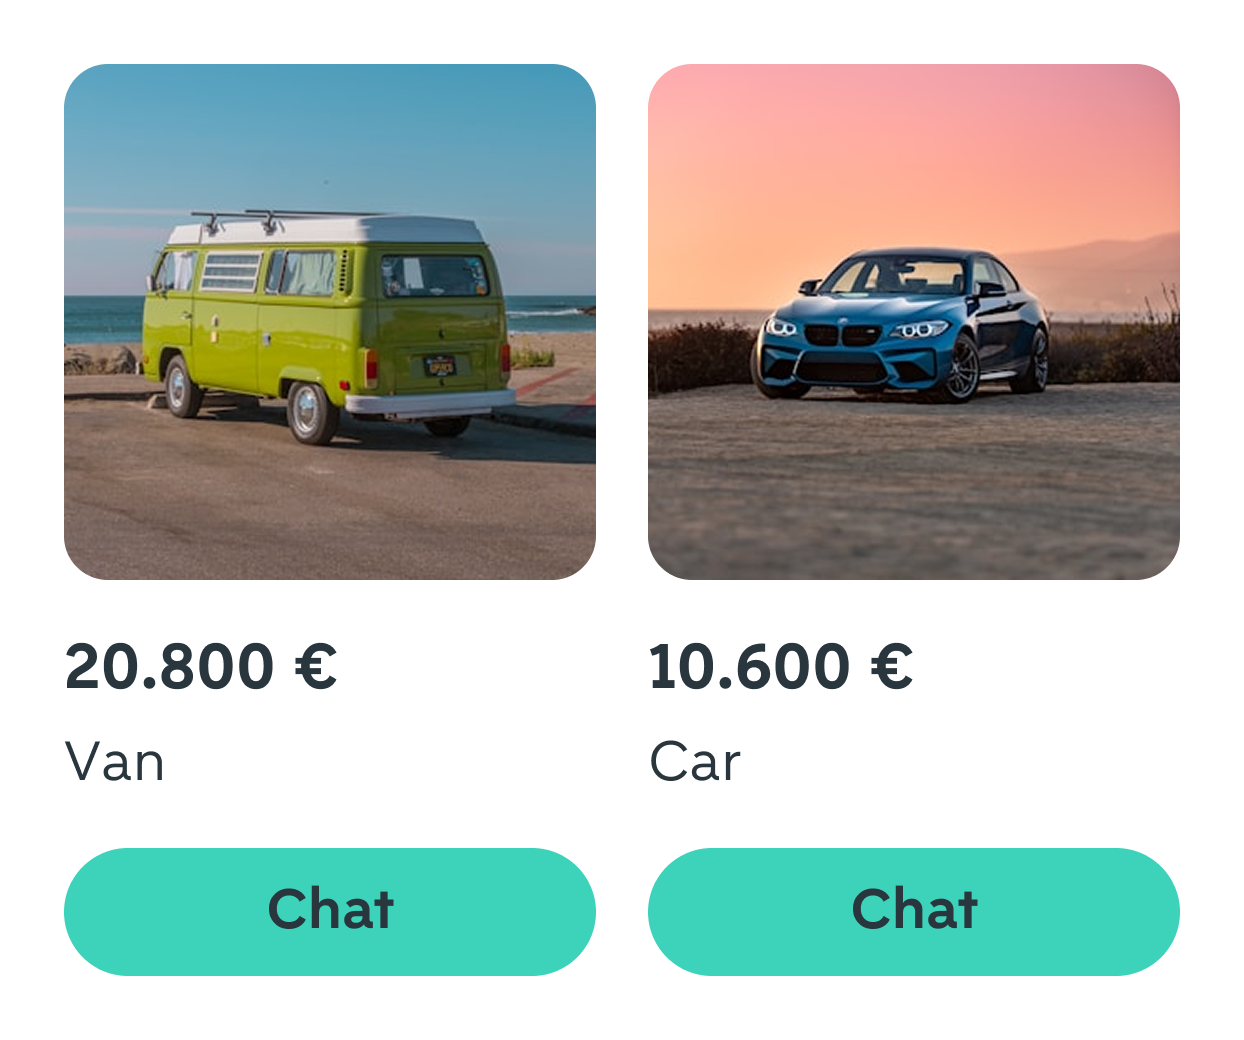Viewport: 1244px width, 1040px height.
Task: Click the euro symbol in the van price
Action: (x=316, y=666)
